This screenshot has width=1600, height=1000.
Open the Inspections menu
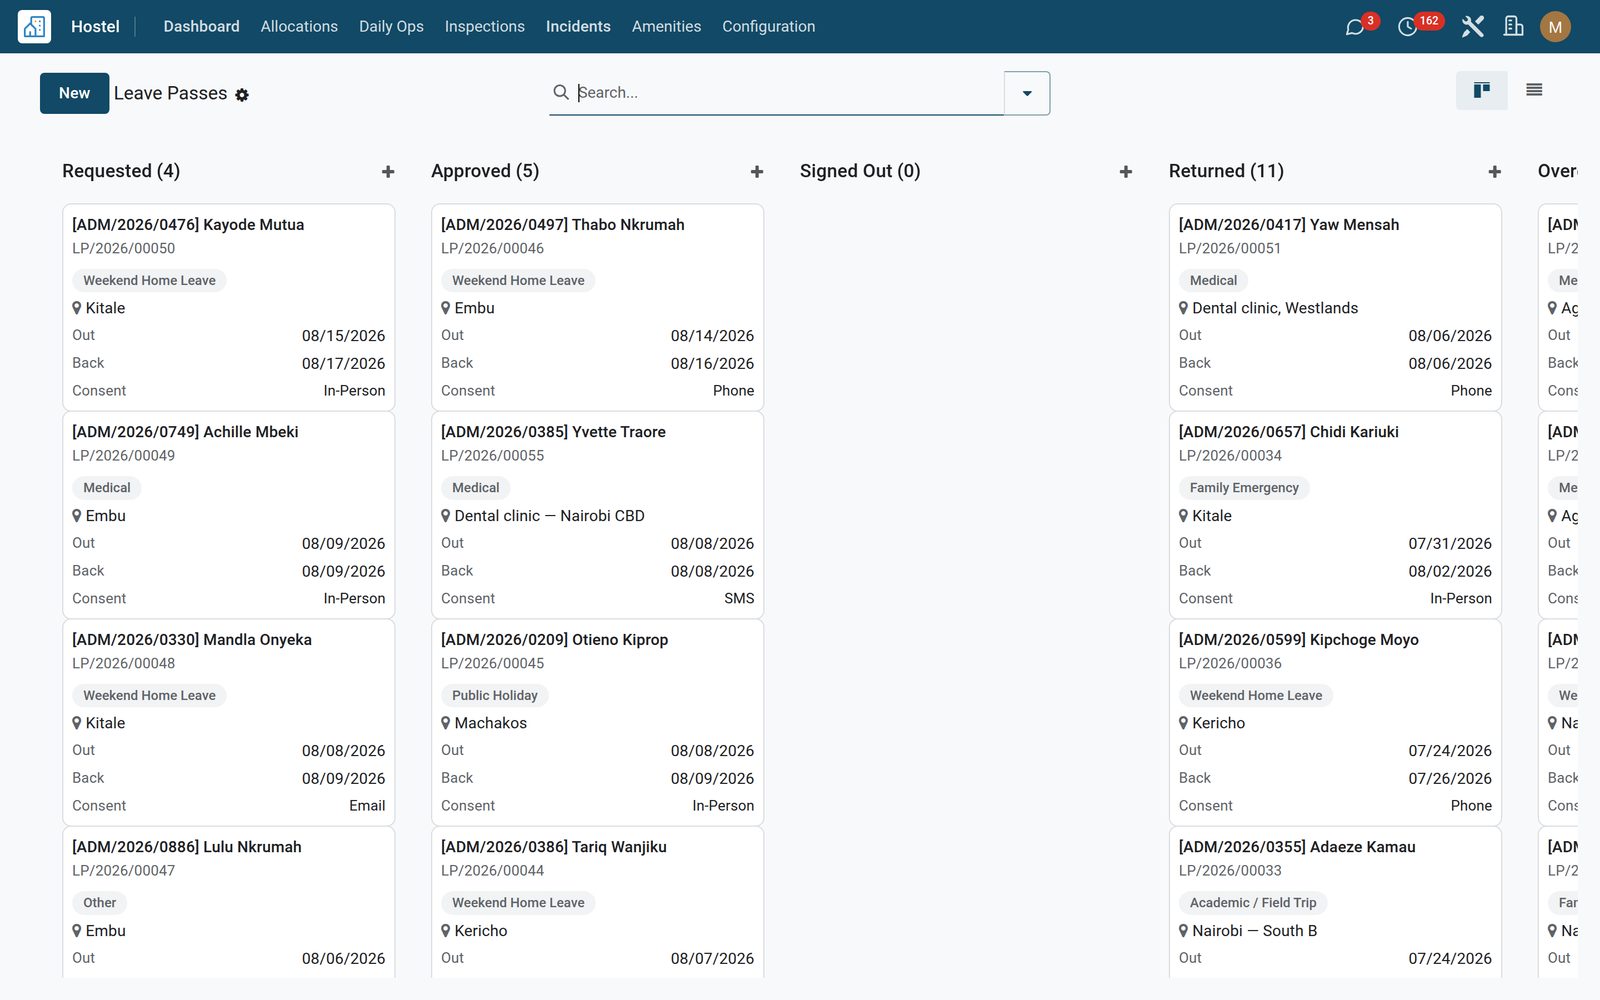tap(485, 27)
